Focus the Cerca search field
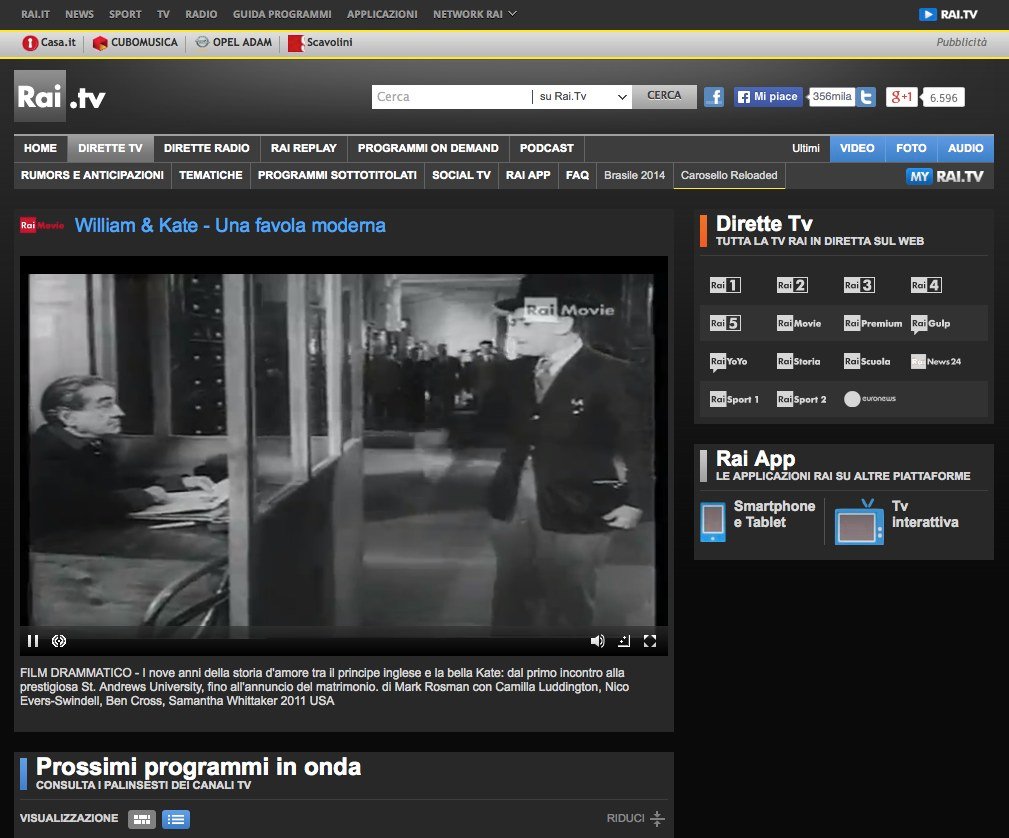The image size is (1009, 838). (452, 97)
